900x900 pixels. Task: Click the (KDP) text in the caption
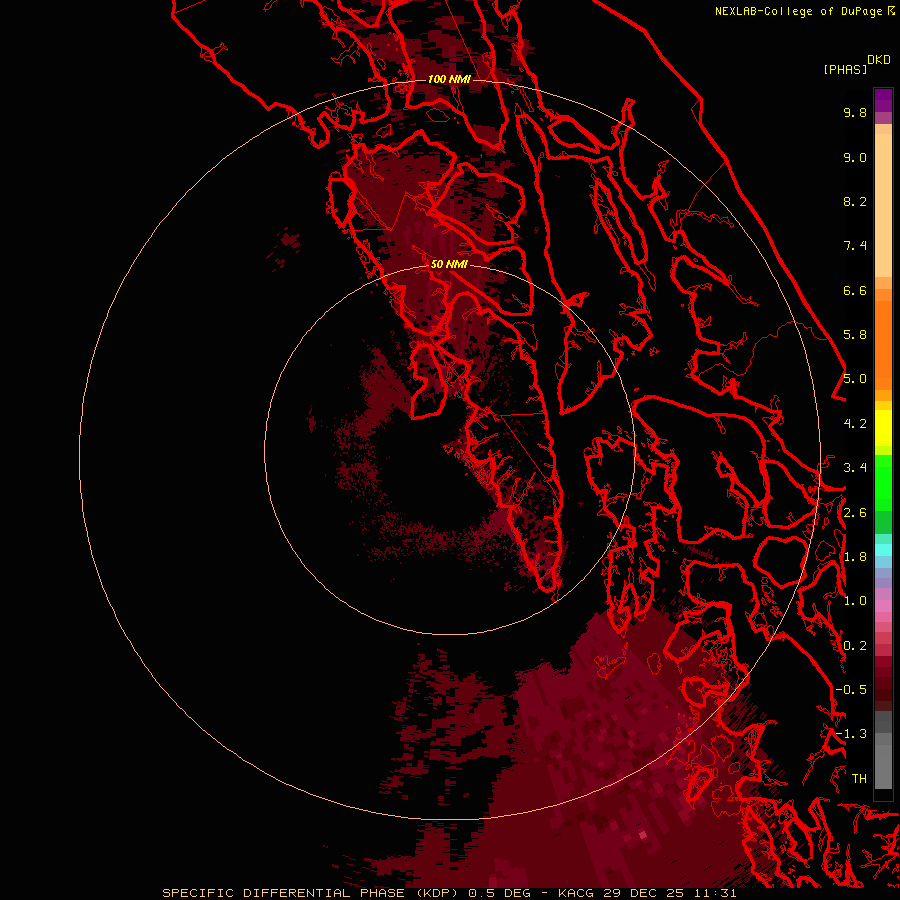click(x=437, y=893)
